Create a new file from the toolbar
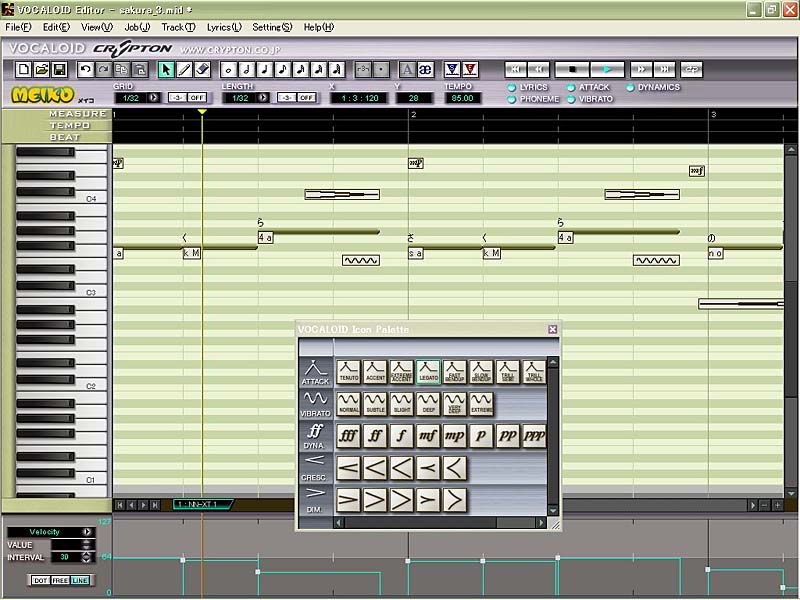 [x=23, y=69]
